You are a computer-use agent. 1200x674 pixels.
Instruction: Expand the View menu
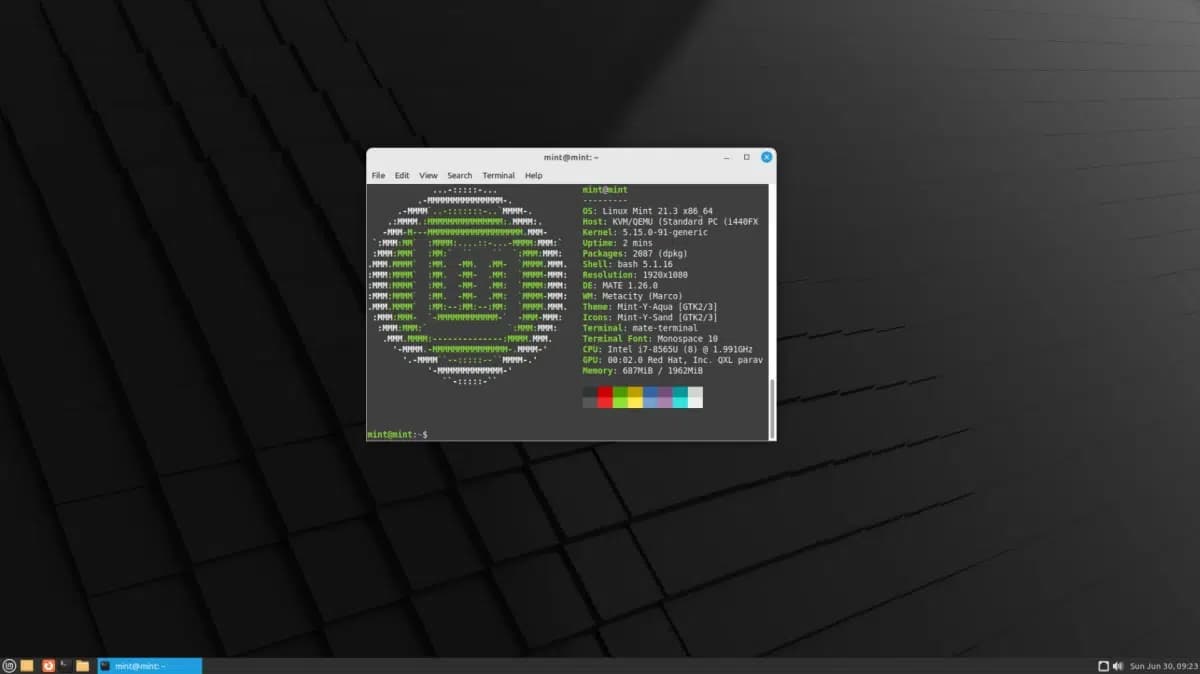click(428, 175)
